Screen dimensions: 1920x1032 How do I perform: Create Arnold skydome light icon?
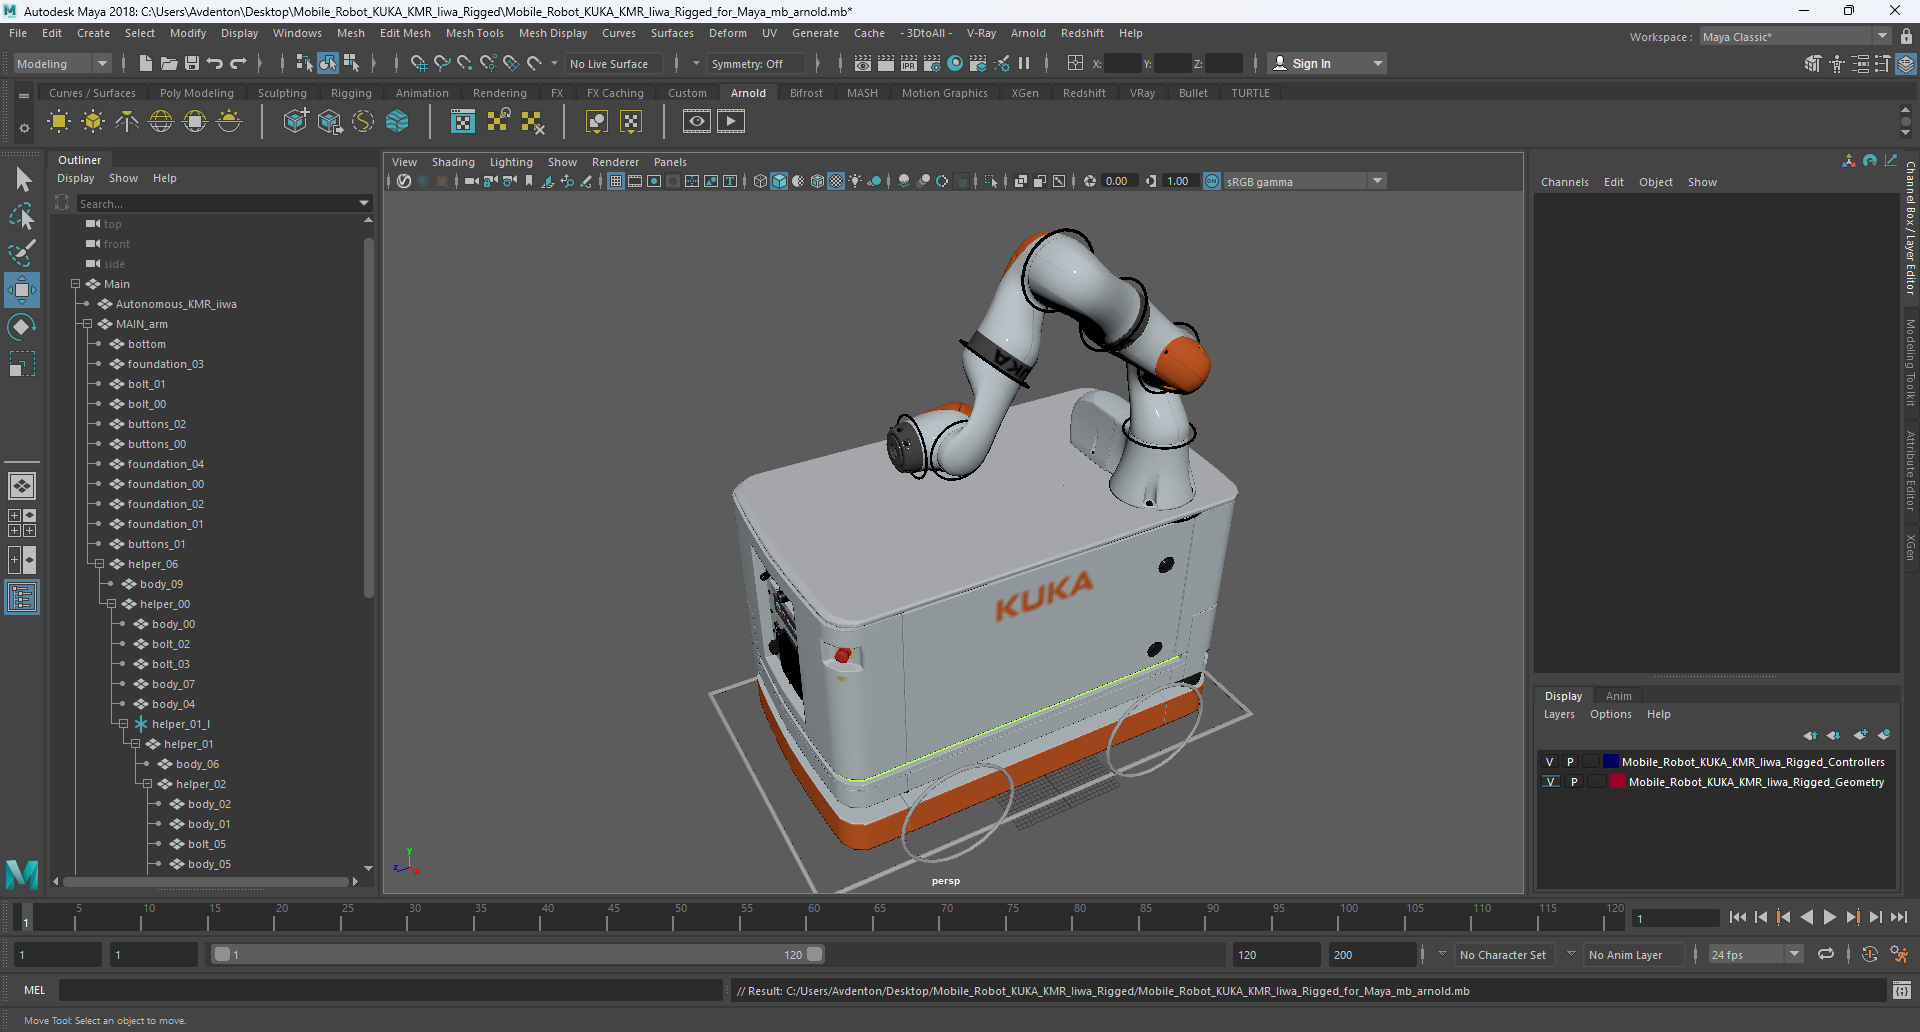(161, 122)
